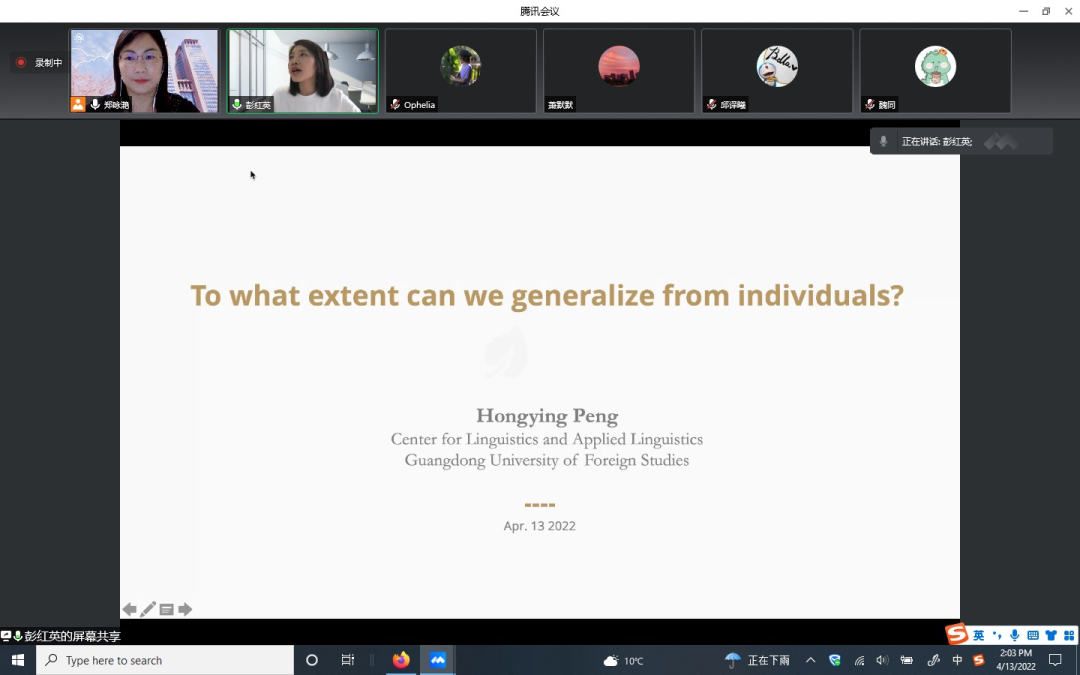The image size is (1080, 675).
Task: Click the previous slide arrow
Action: point(129,610)
